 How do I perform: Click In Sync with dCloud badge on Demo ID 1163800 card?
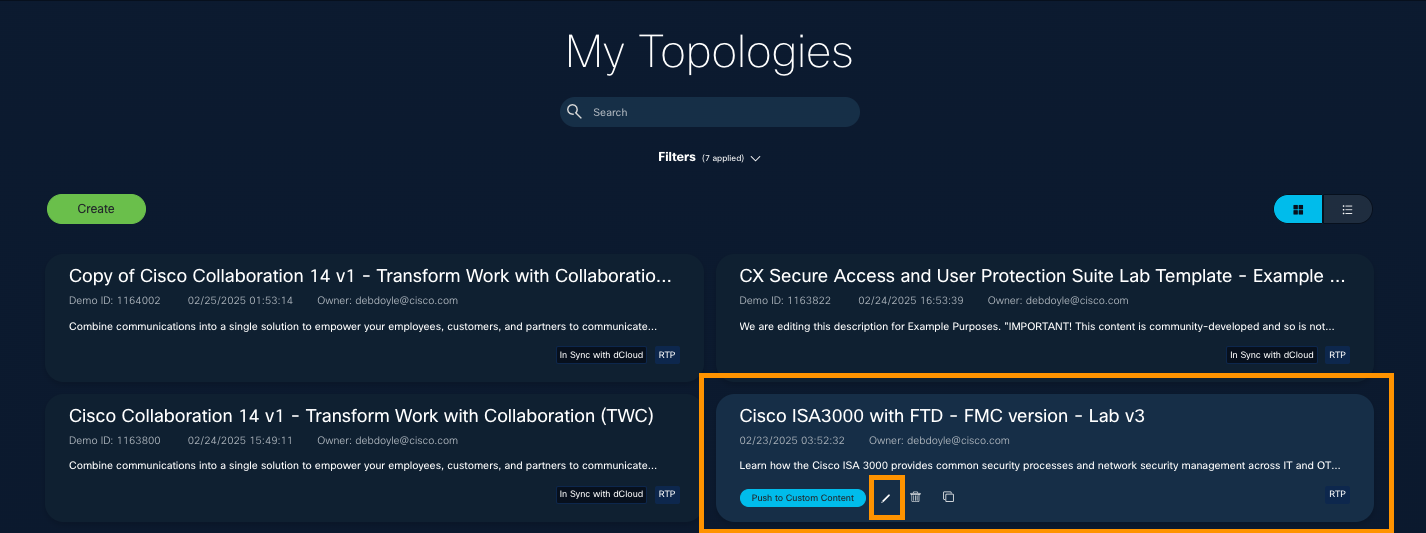(602, 494)
